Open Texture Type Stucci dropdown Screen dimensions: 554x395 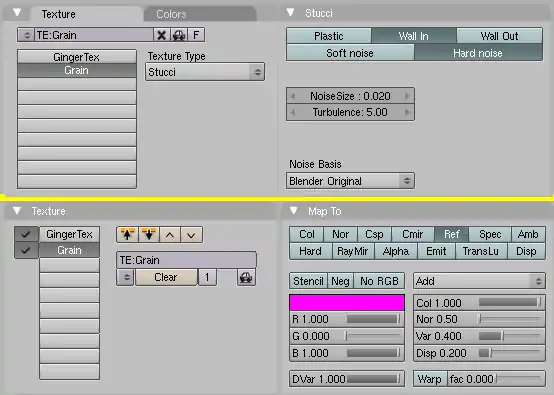(205, 72)
